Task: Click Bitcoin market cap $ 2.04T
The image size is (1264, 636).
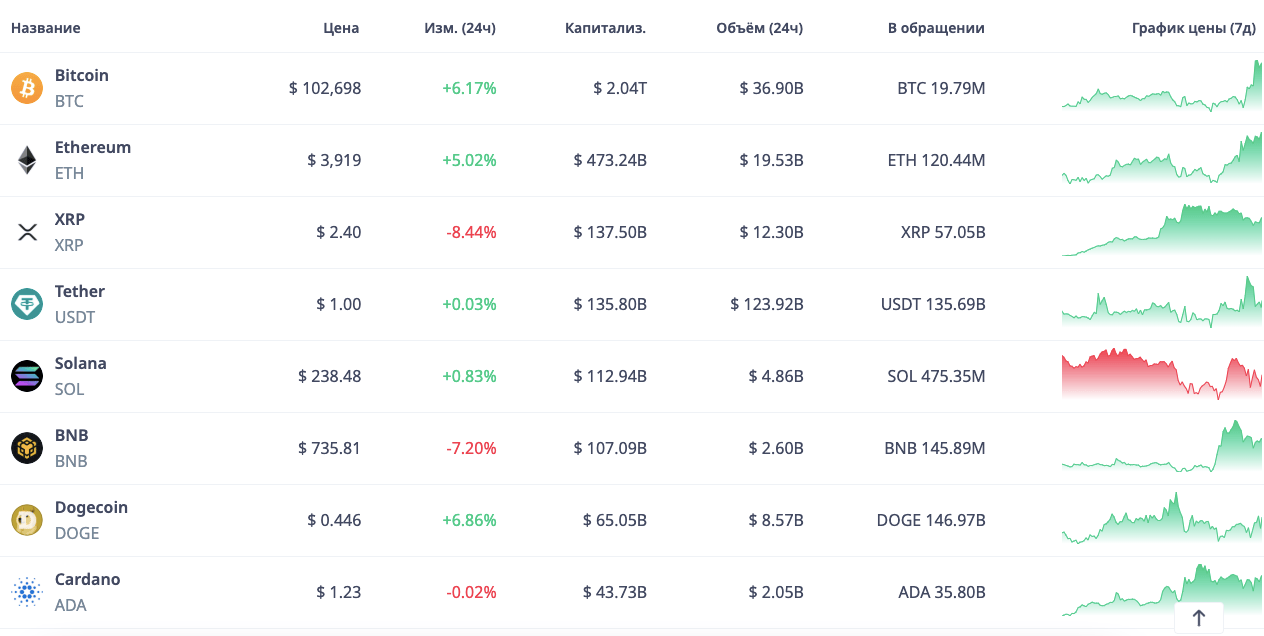Action: (x=620, y=88)
